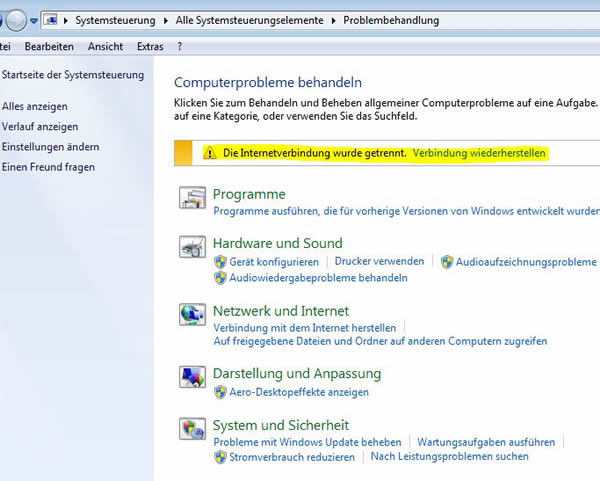
Task: Click Probleme mit Windows Update beheben
Action: point(307,442)
